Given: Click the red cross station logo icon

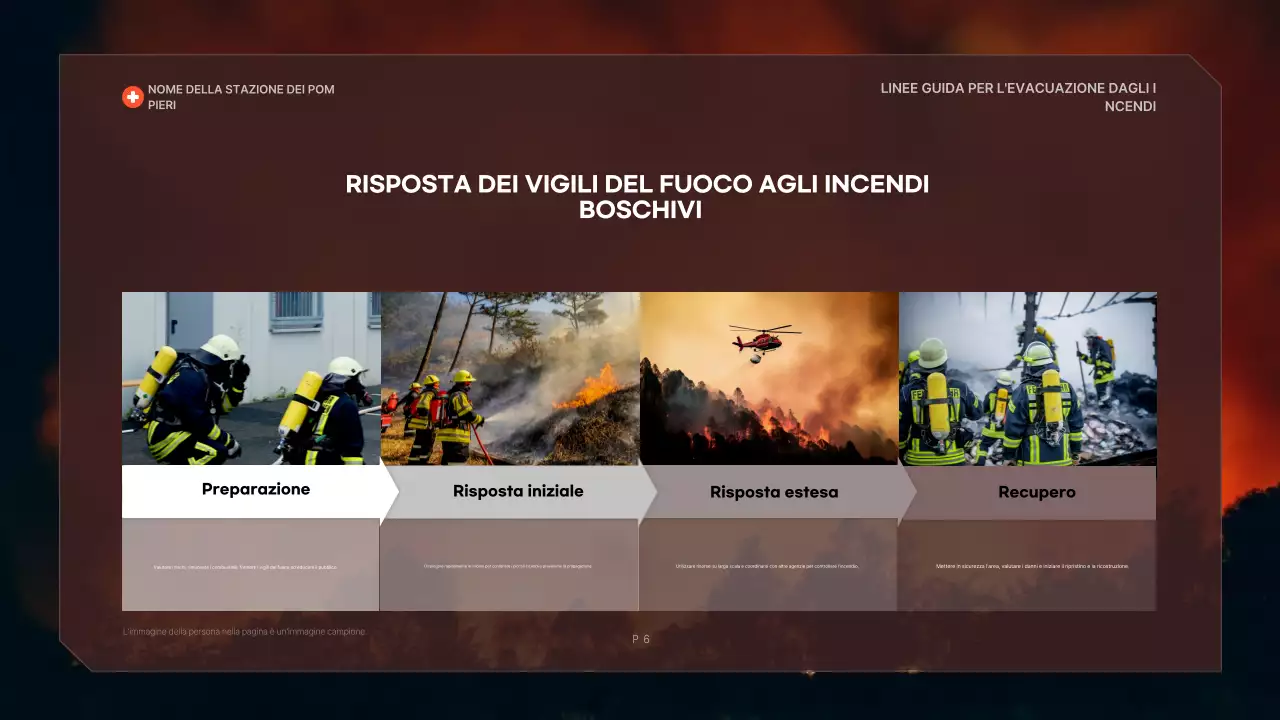Looking at the screenshot, I should (x=131, y=96).
